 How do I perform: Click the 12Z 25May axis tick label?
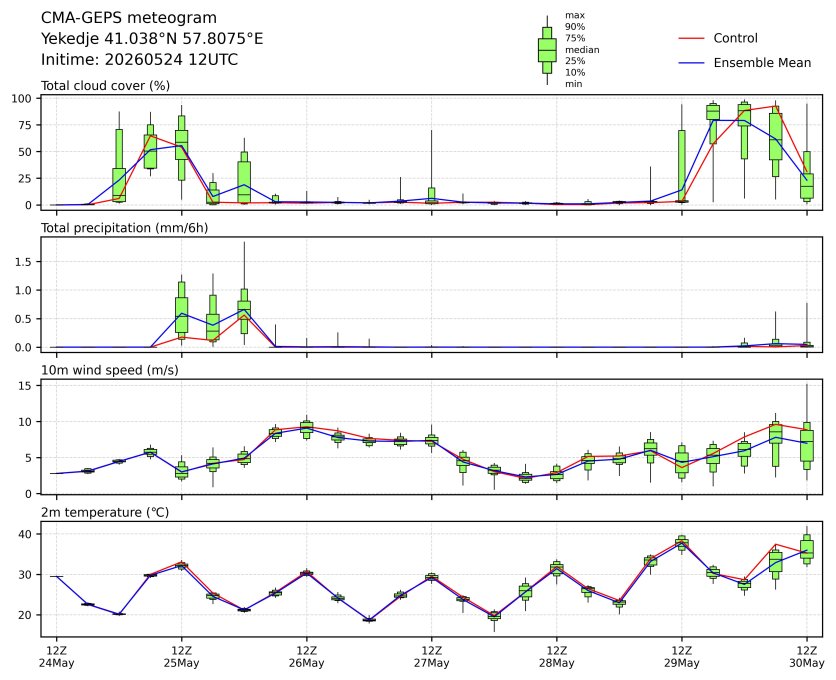click(x=181, y=657)
